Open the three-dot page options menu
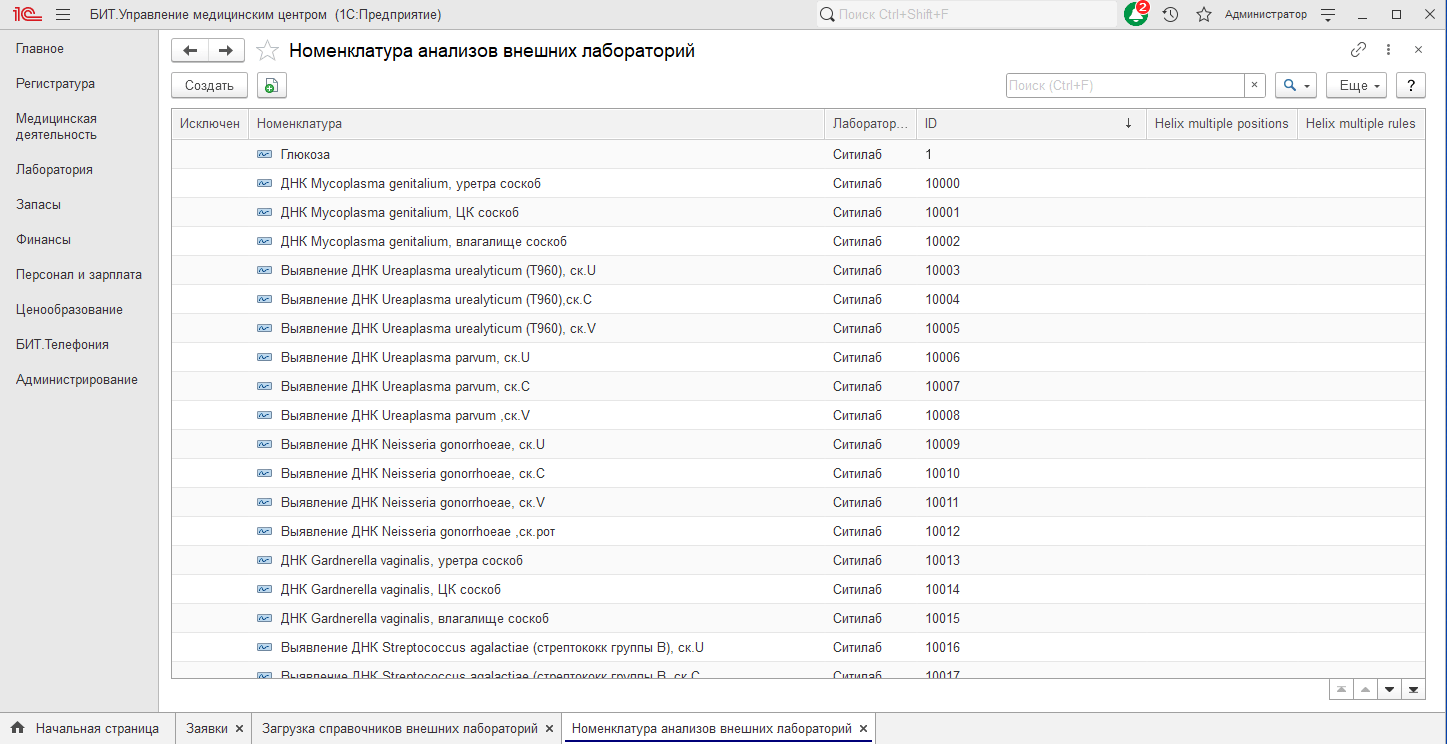1447x744 pixels. pos(1388,50)
